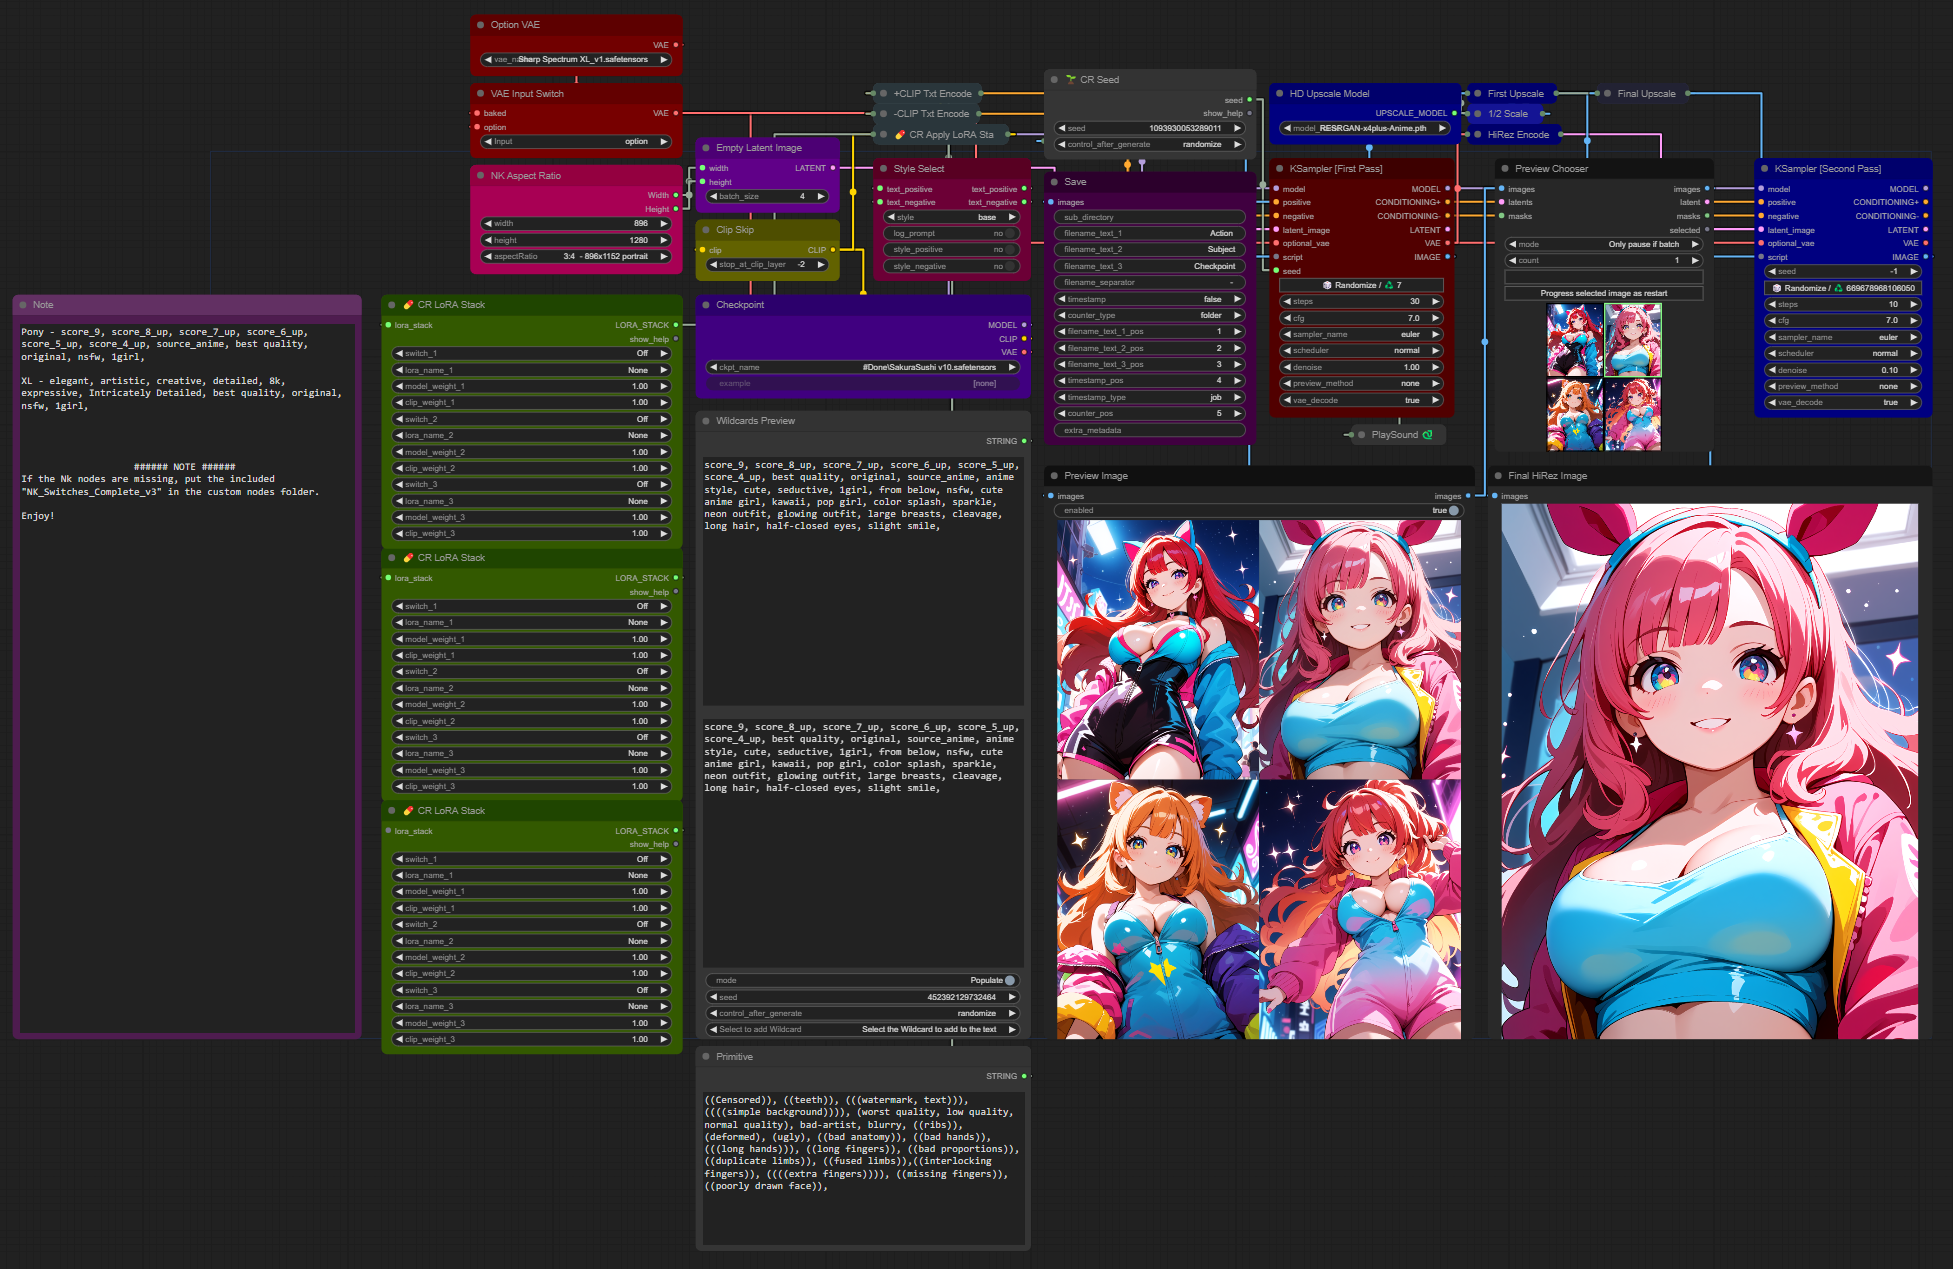Click the right arrow on First Pass steps
Viewport: 1953px width, 1269px height.
[x=1436, y=301]
